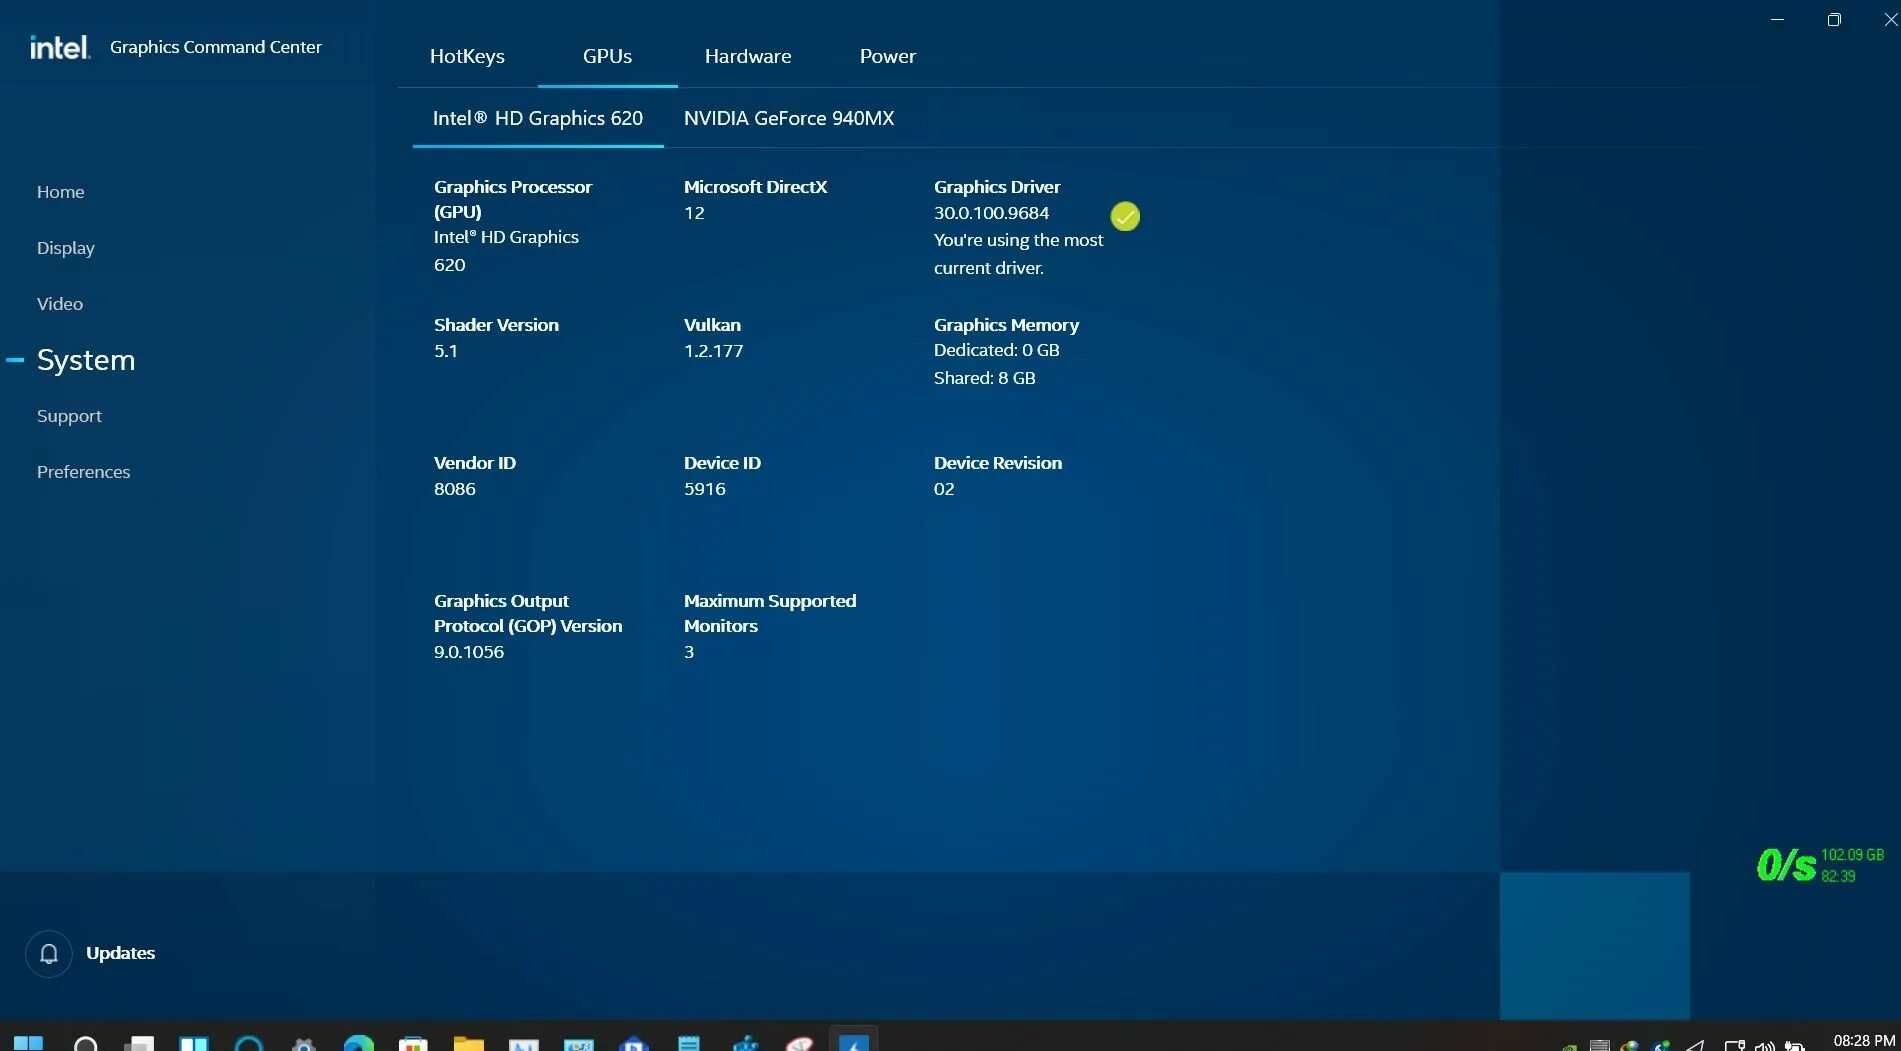Launch Microsoft Edge from taskbar
This screenshot has width=1901, height=1051.
(x=358, y=1043)
